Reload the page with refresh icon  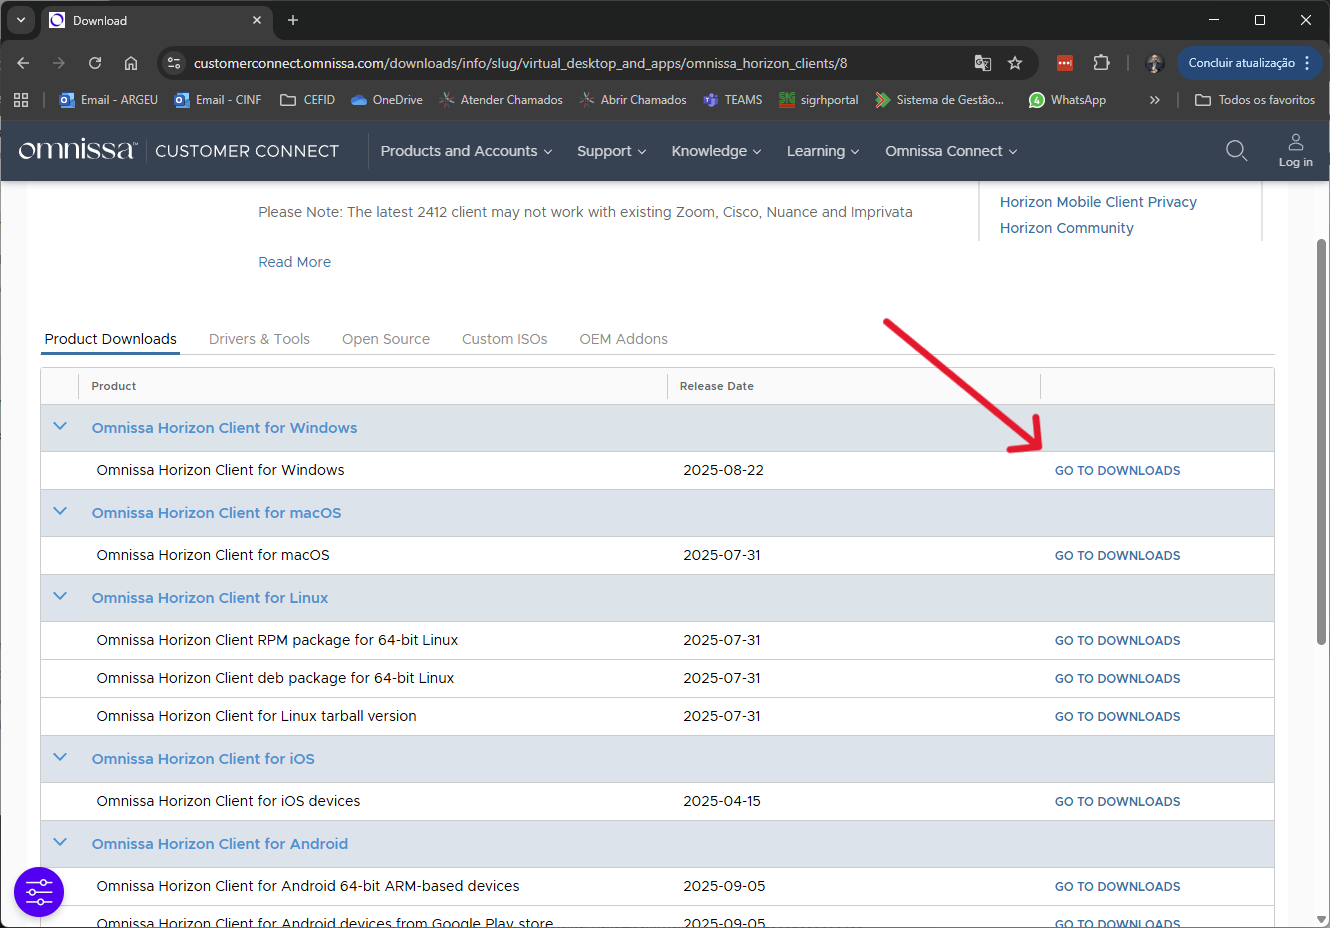pyautogui.click(x=95, y=63)
